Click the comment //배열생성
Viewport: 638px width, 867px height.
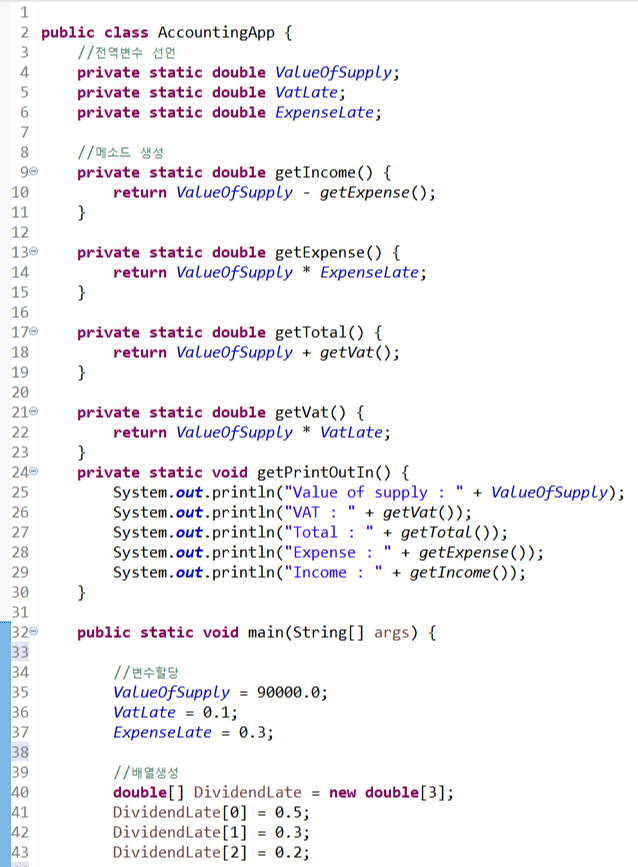(146, 772)
